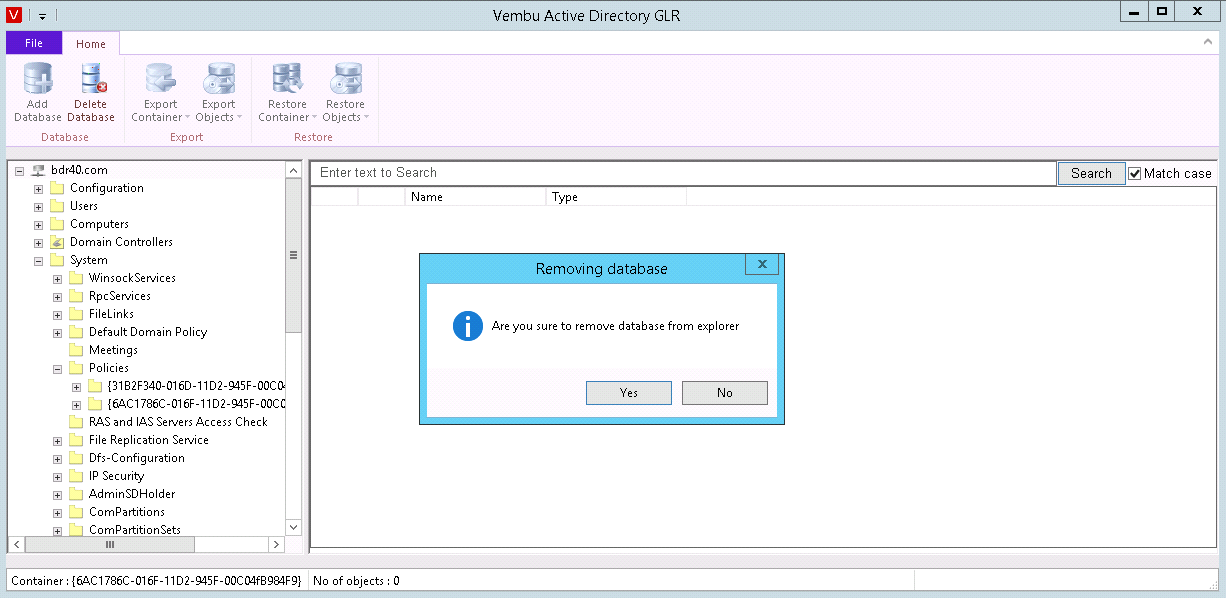Collapse the System tree node
Screen dimensions: 1226x598
point(39,260)
